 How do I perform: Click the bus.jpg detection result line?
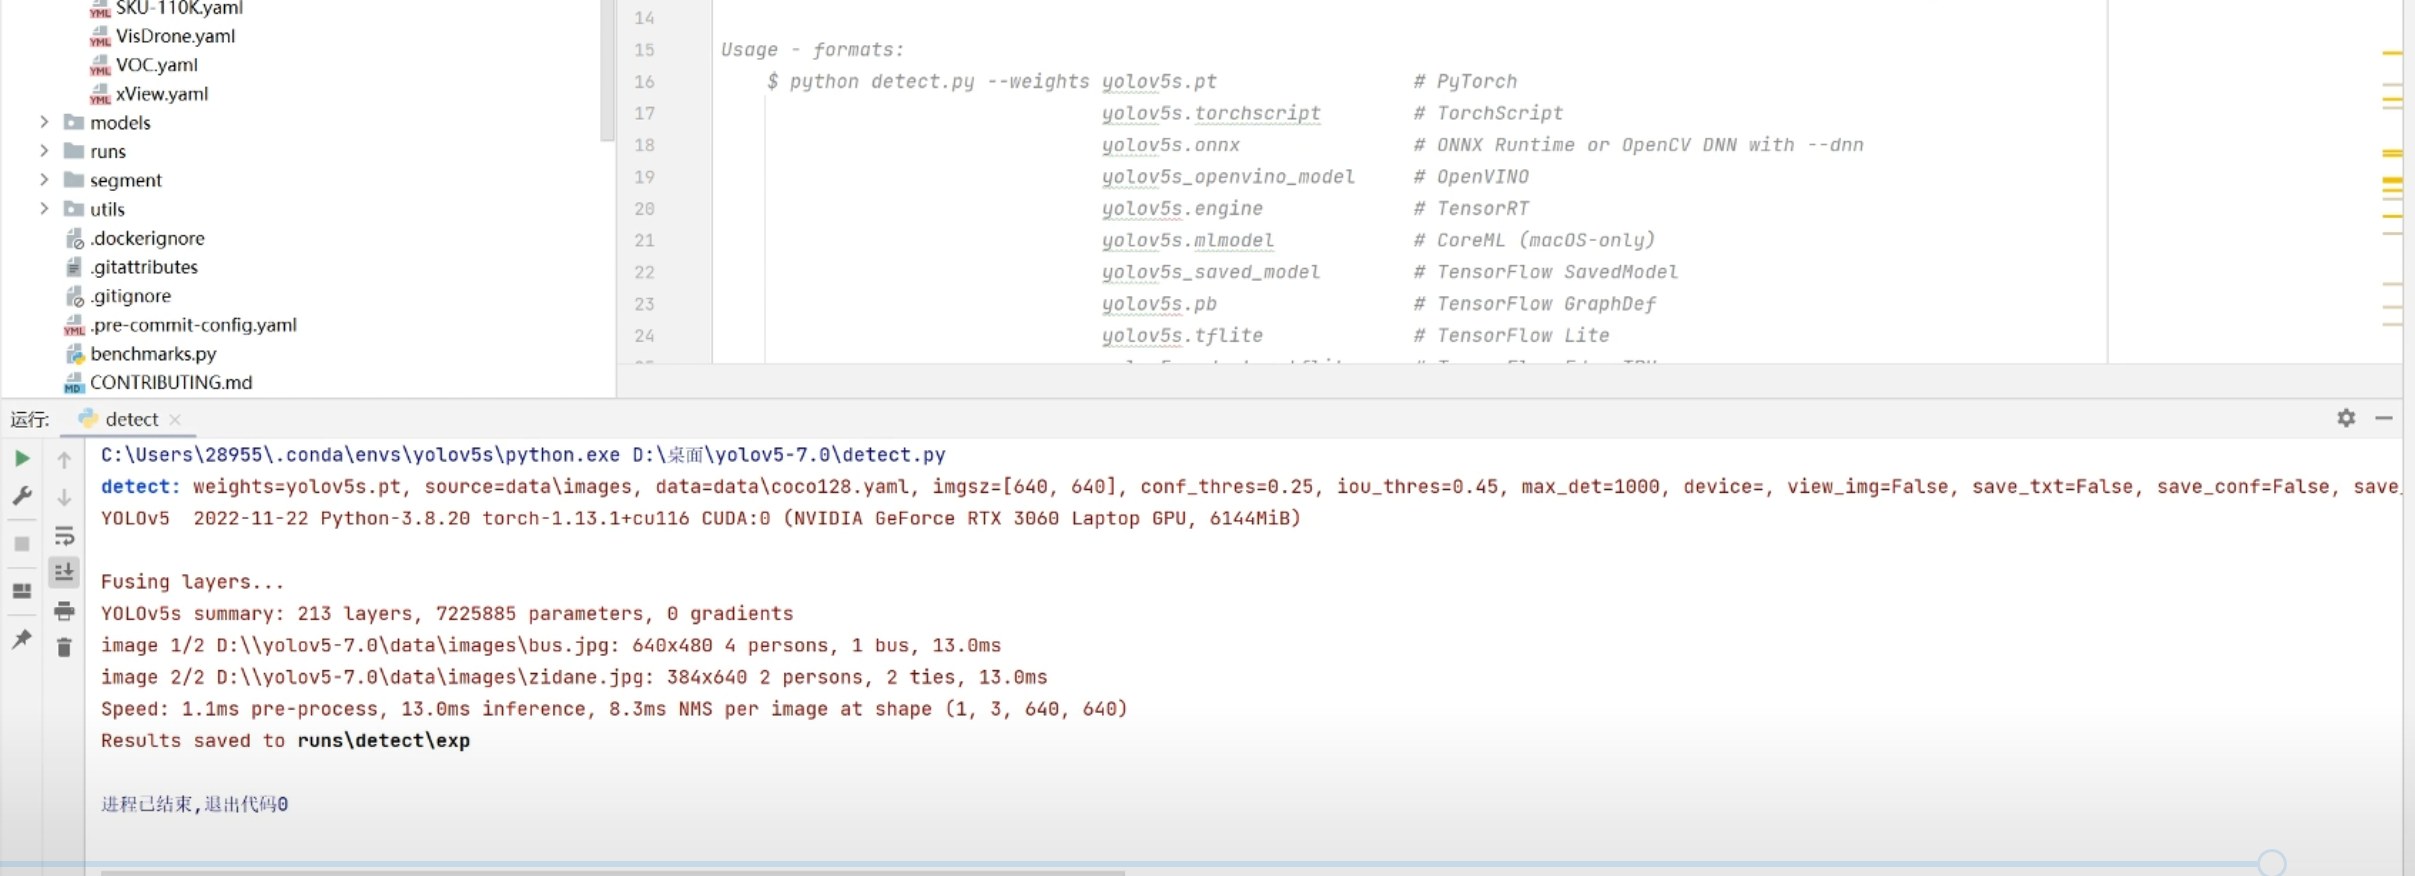tap(551, 647)
